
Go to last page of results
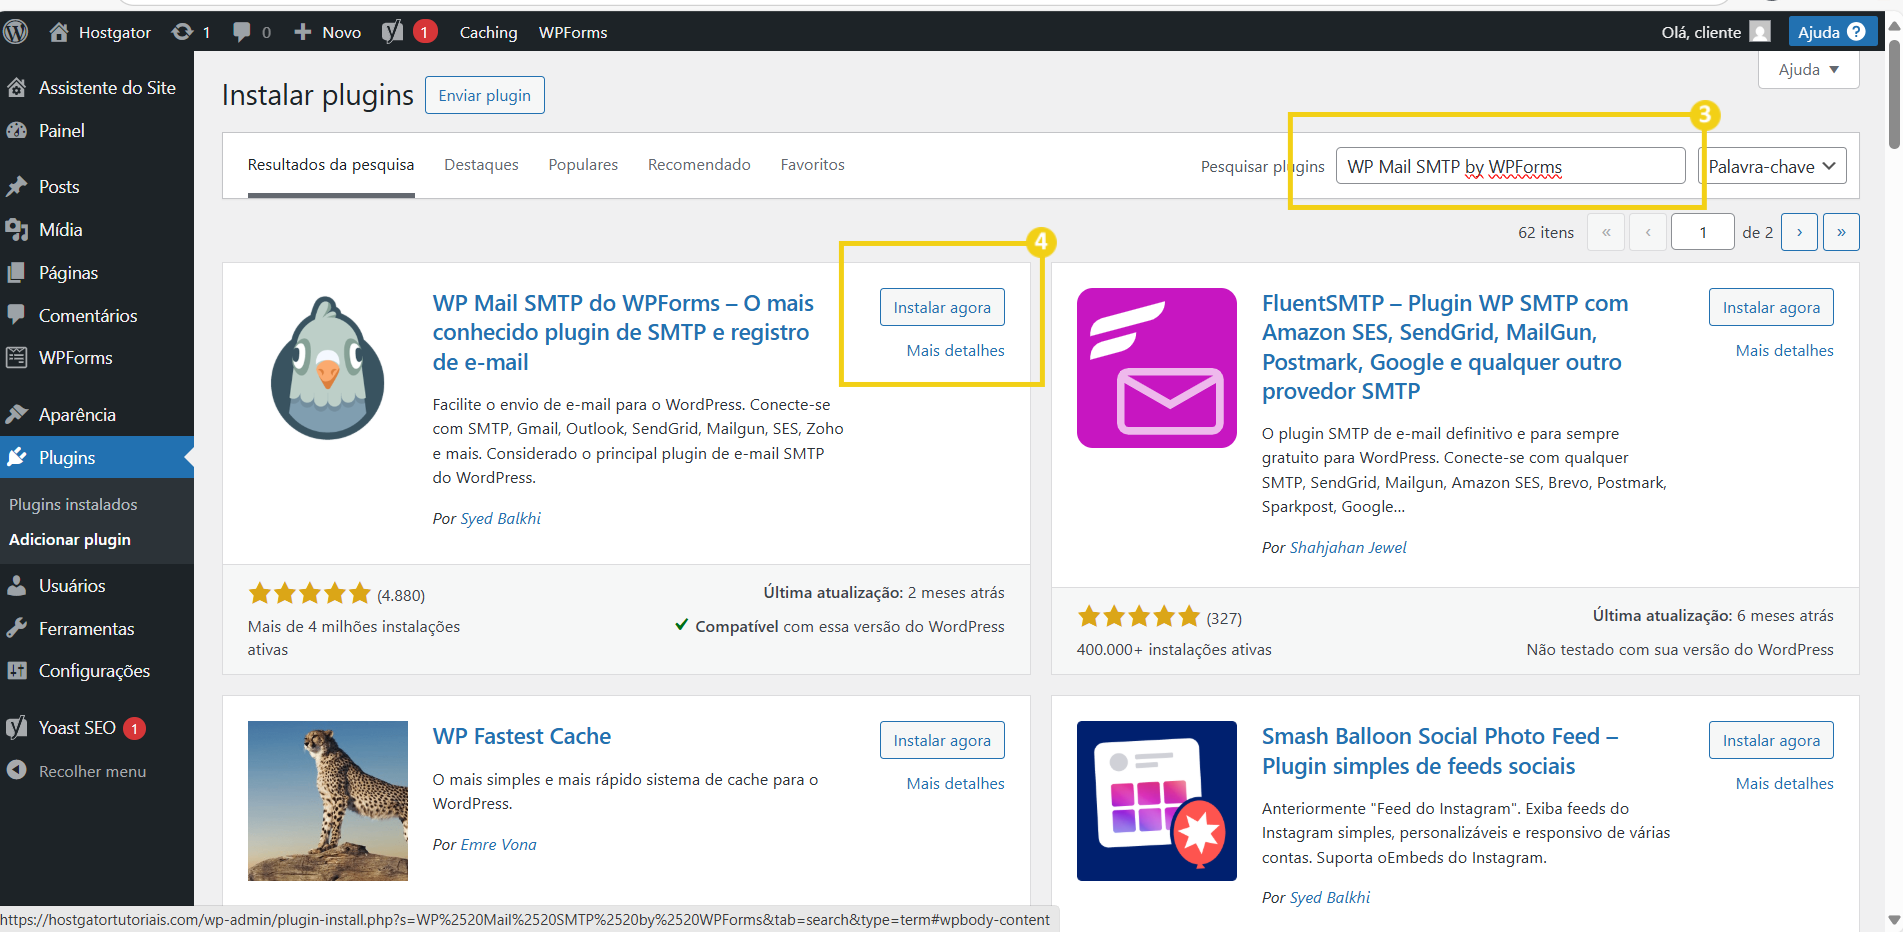click(x=1841, y=232)
